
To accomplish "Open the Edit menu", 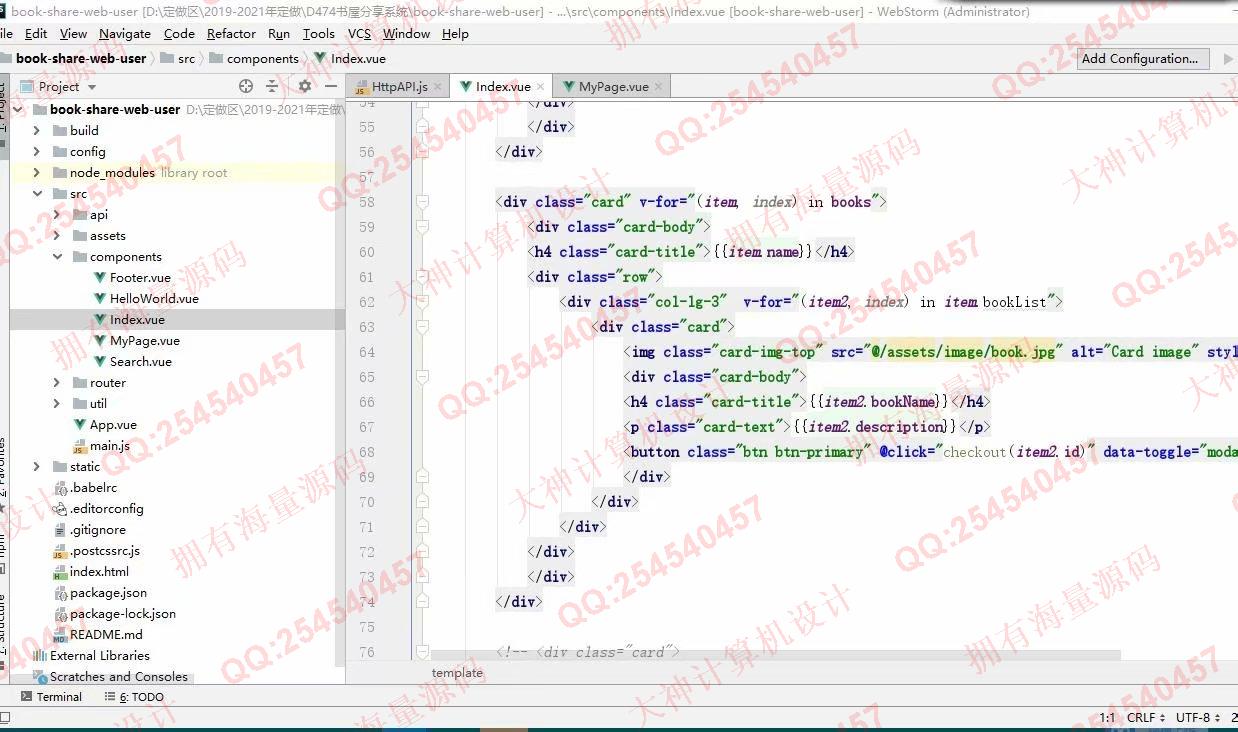I will (36, 33).
